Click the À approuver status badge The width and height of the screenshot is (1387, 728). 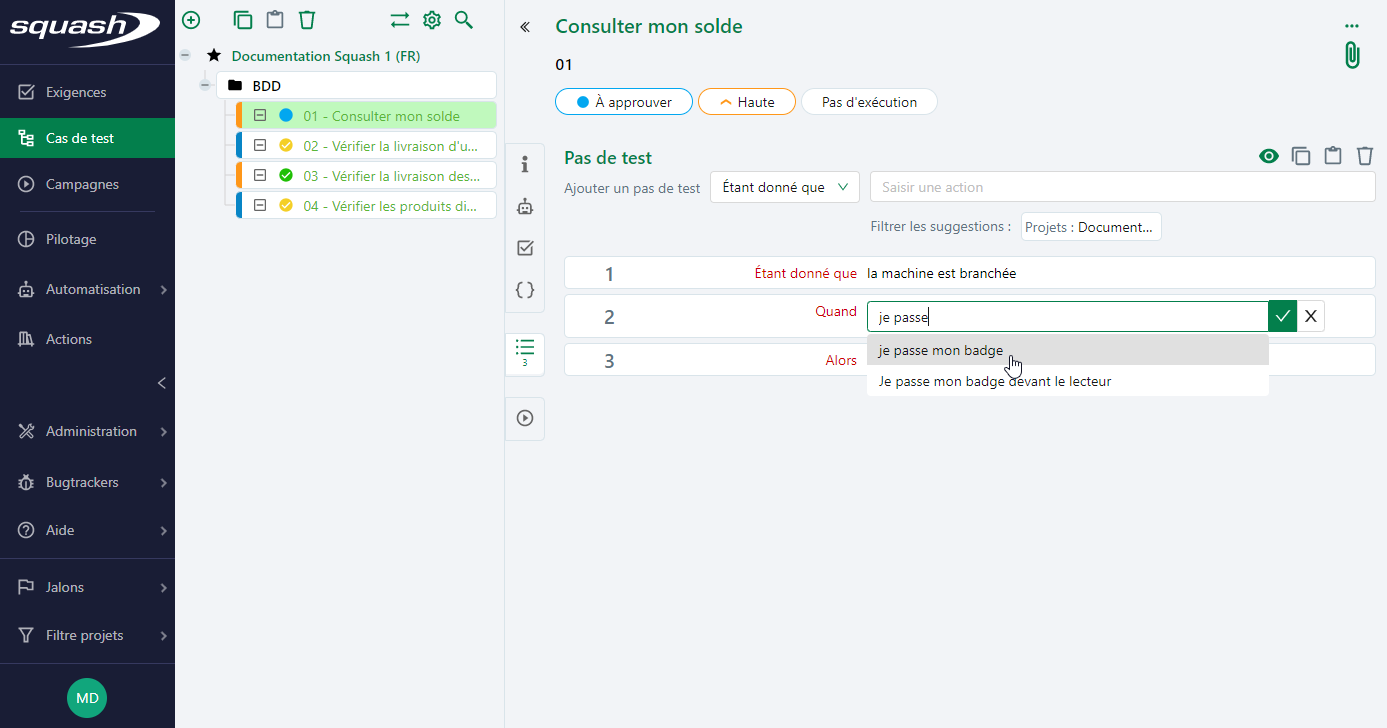624,102
